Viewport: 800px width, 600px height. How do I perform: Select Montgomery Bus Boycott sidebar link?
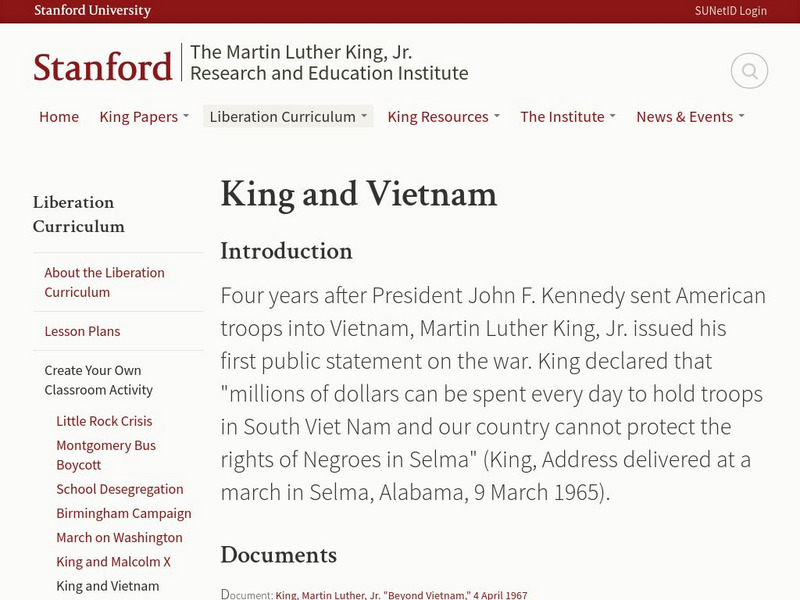click(106, 455)
